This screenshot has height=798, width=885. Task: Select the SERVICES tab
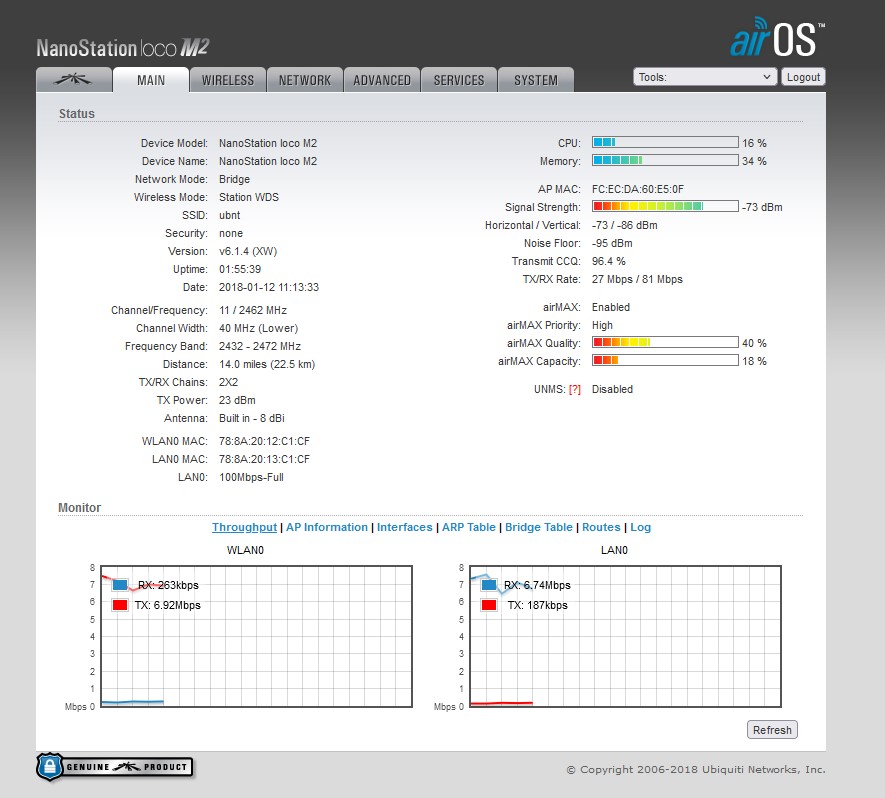point(459,80)
